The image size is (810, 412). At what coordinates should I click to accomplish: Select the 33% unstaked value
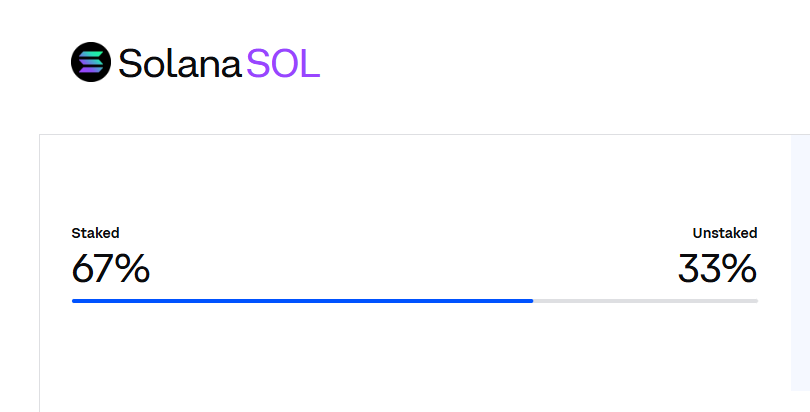click(x=717, y=269)
